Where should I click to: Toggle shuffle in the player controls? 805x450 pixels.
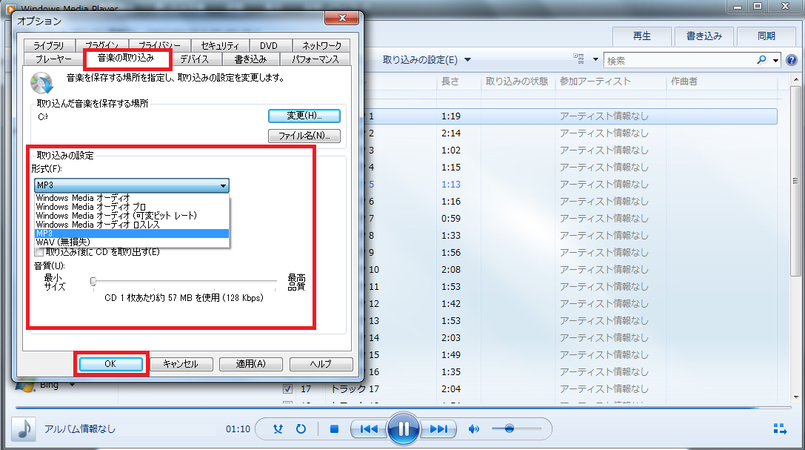pyautogui.click(x=278, y=428)
